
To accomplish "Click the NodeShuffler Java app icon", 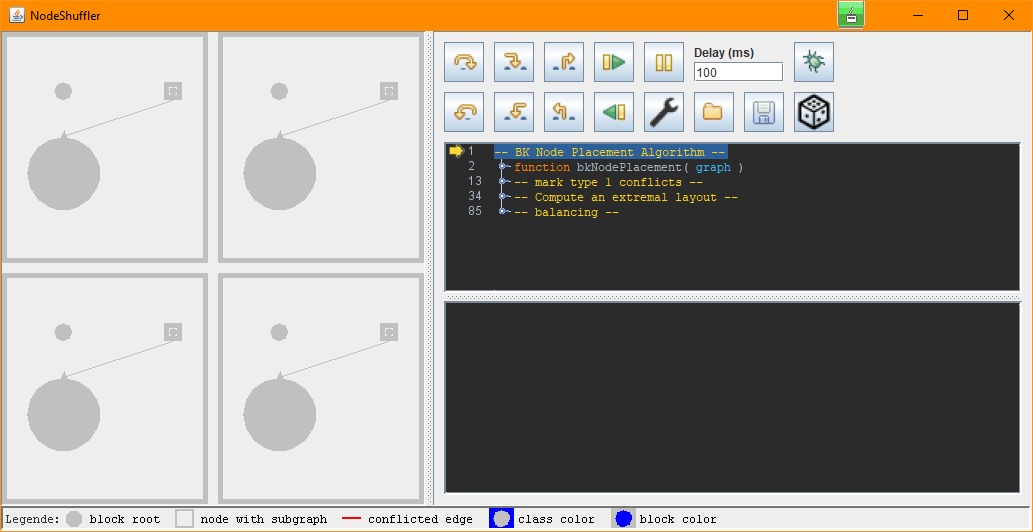I will pyautogui.click(x=16, y=15).
